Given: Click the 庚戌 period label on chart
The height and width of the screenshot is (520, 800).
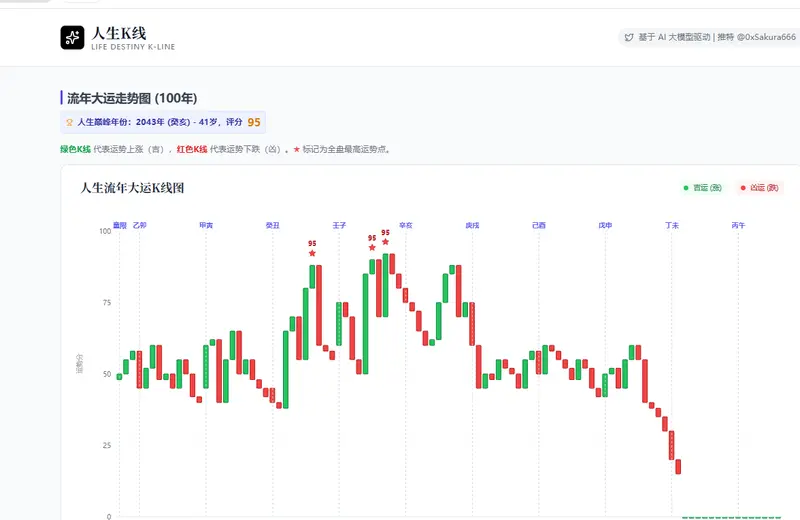Looking at the screenshot, I should [472, 226].
